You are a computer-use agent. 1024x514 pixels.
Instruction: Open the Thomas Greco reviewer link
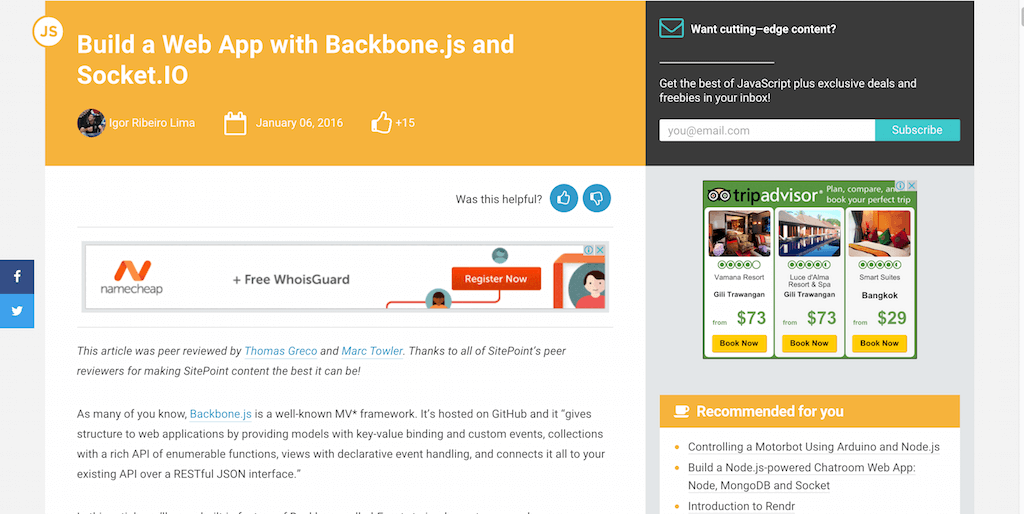pyautogui.click(x=281, y=351)
